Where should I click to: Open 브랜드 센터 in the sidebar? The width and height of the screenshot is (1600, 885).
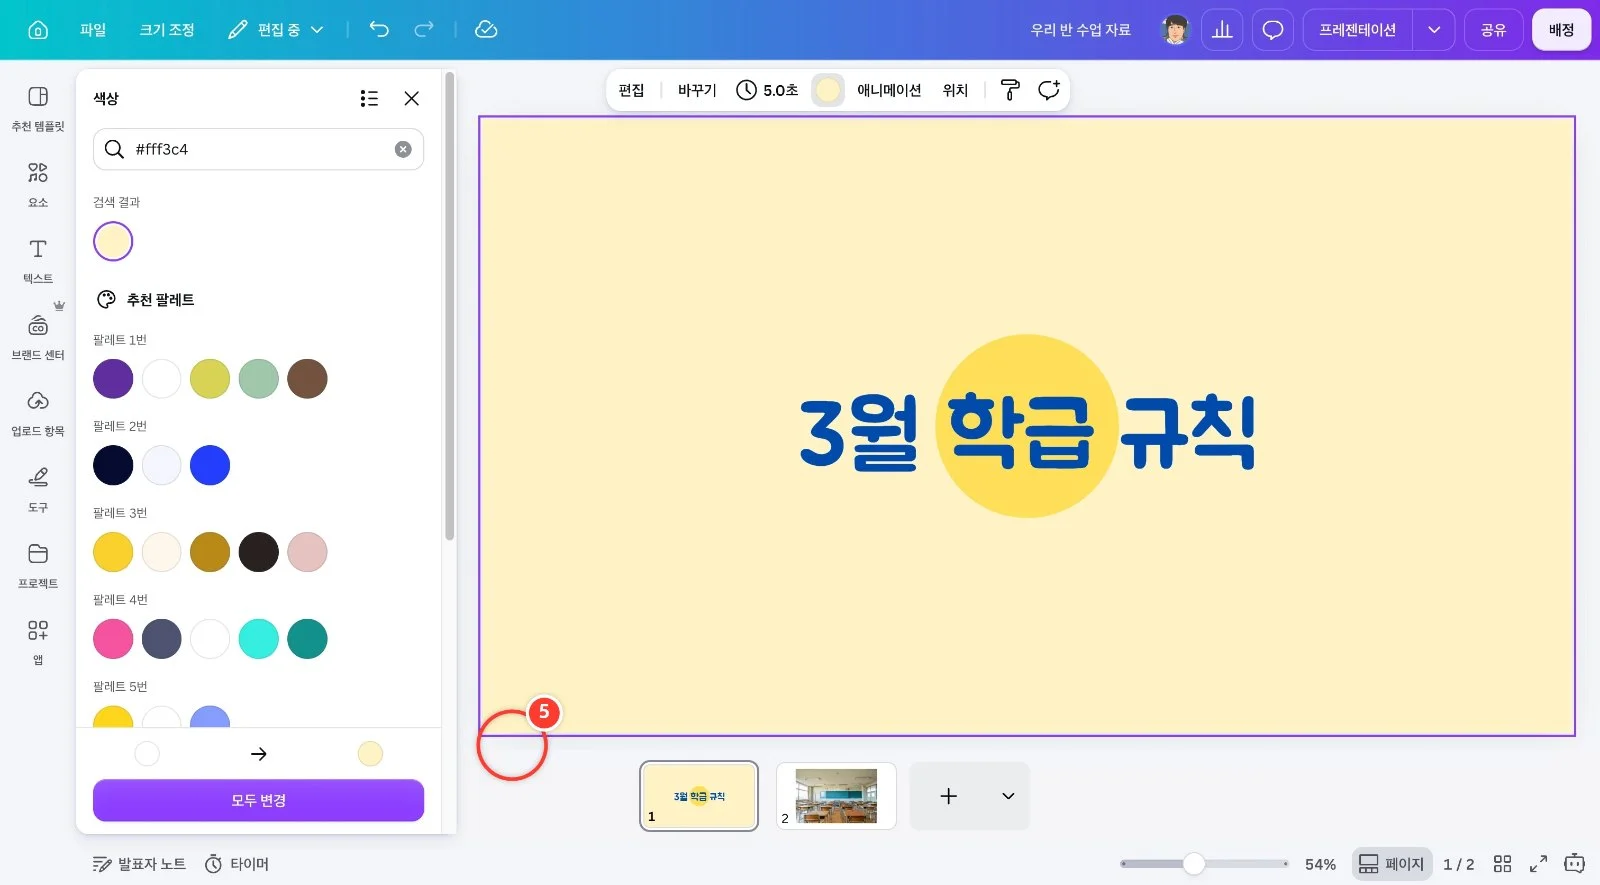(x=38, y=338)
